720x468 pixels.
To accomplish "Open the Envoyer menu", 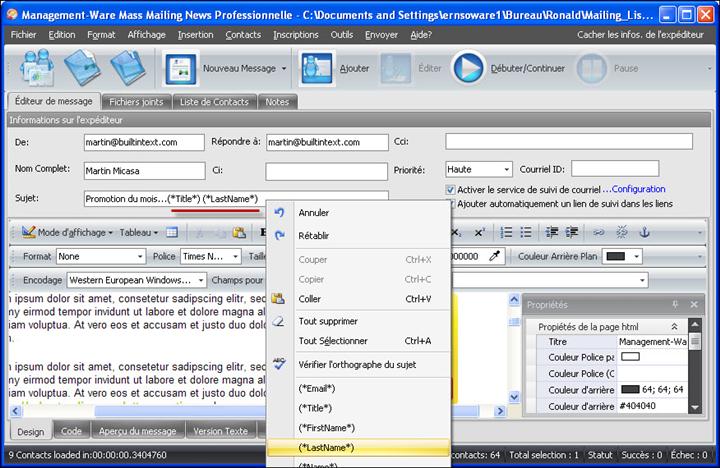I will 381,34.
